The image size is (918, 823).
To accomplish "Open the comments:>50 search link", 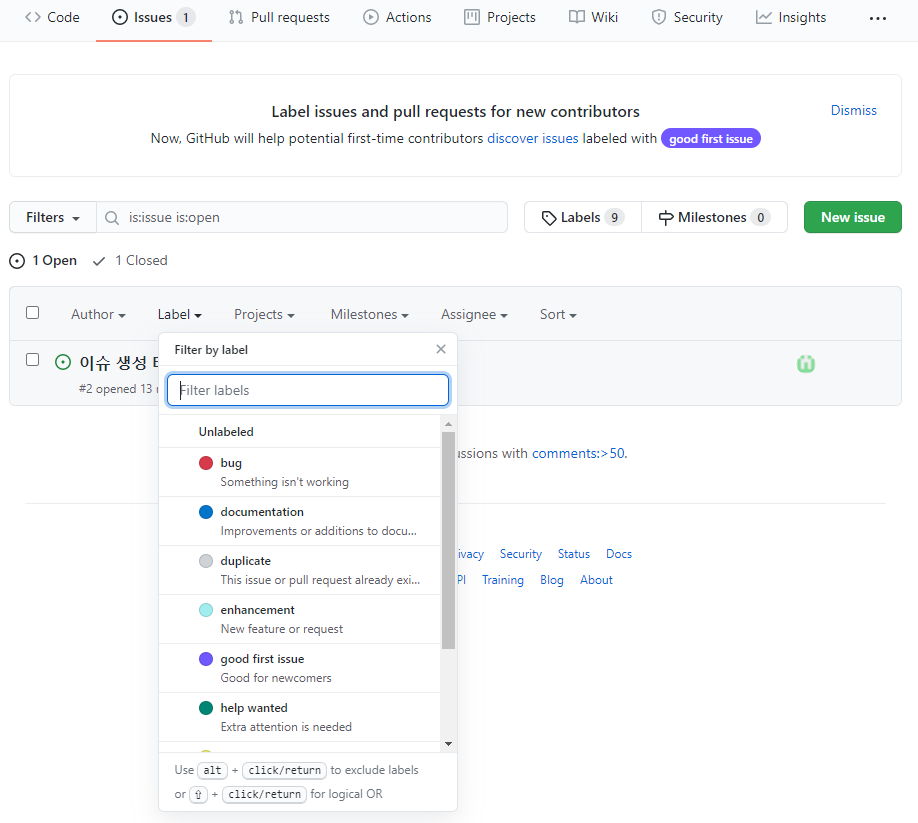I will click(578, 453).
